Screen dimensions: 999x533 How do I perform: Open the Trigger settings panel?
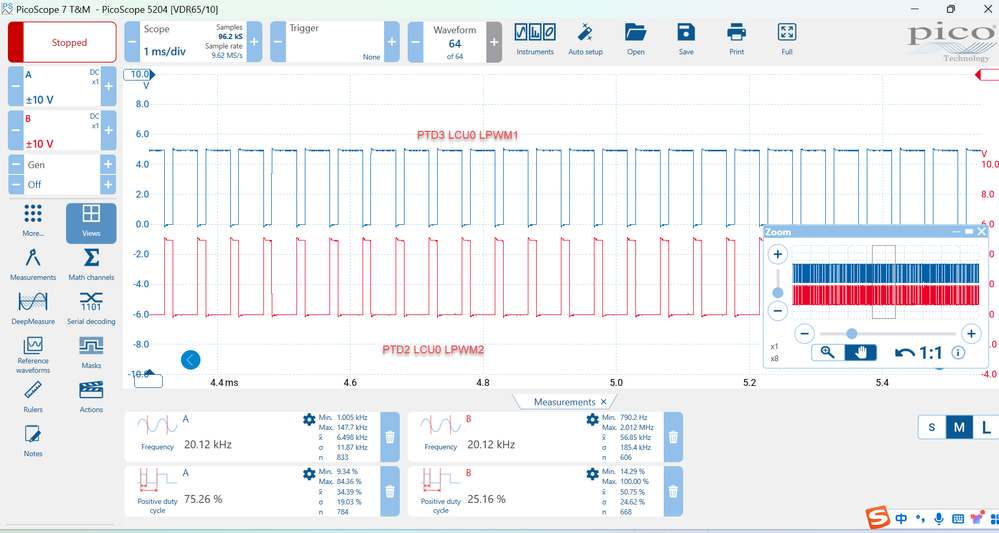pos(334,41)
